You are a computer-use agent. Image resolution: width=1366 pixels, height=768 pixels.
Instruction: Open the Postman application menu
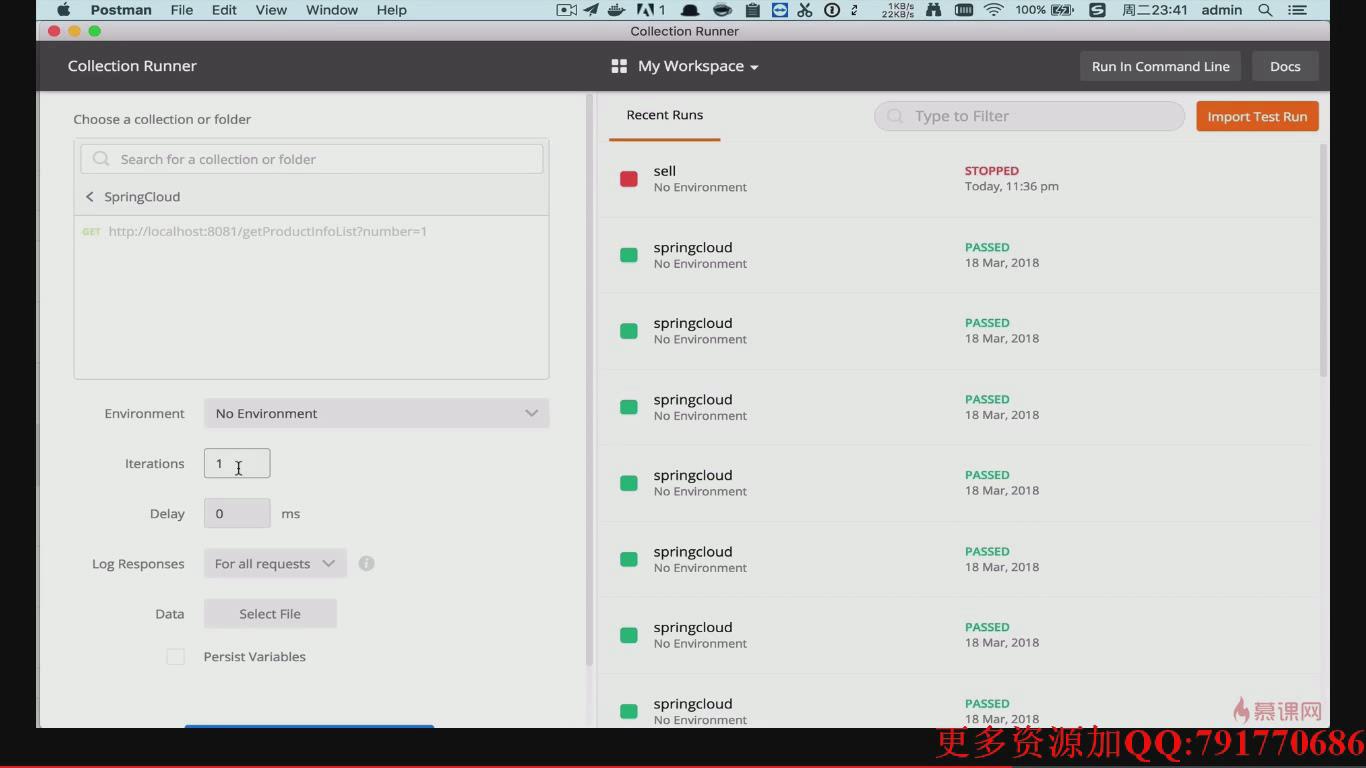pos(121,10)
